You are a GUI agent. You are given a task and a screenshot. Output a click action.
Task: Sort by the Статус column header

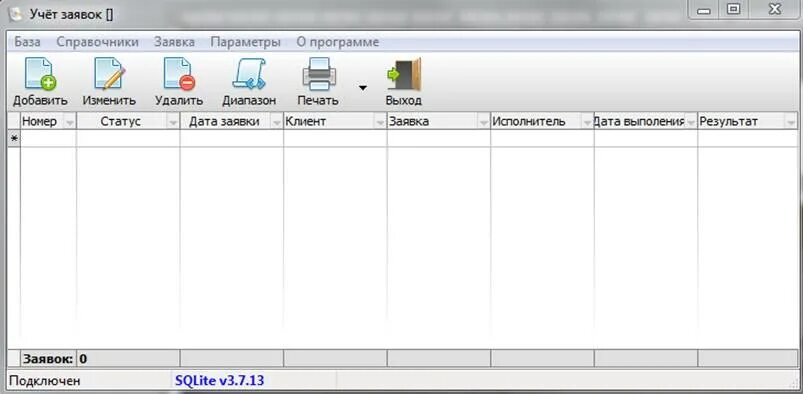coord(120,122)
